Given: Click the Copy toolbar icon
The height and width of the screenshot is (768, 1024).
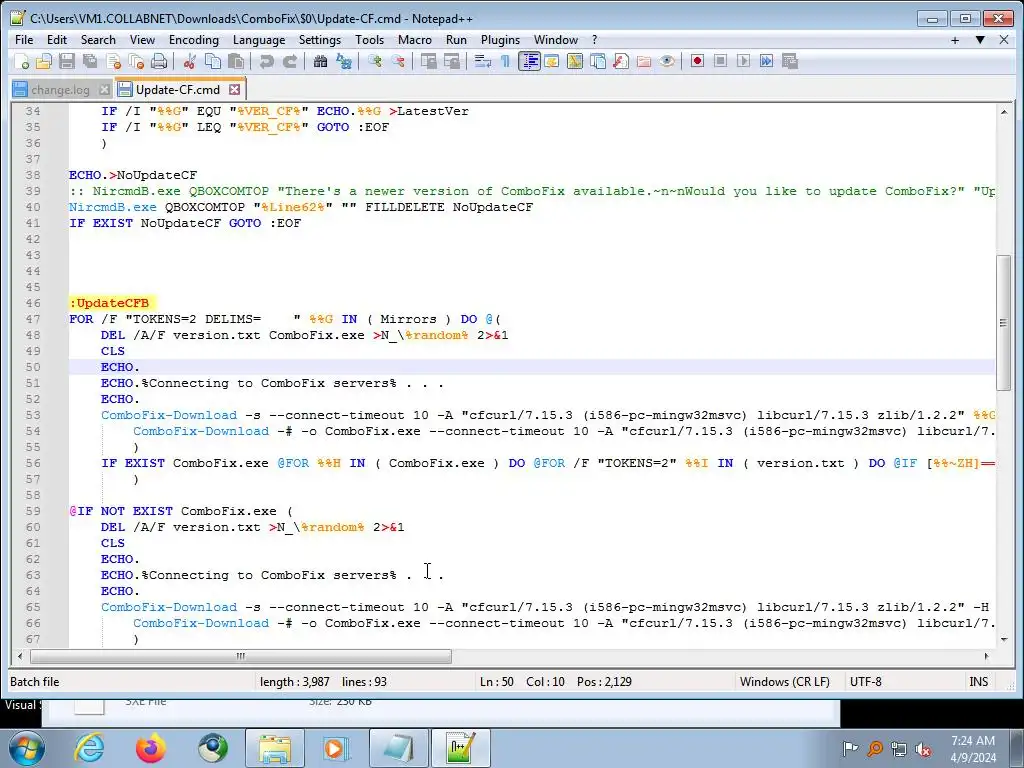Looking at the screenshot, I should click(213, 61).
